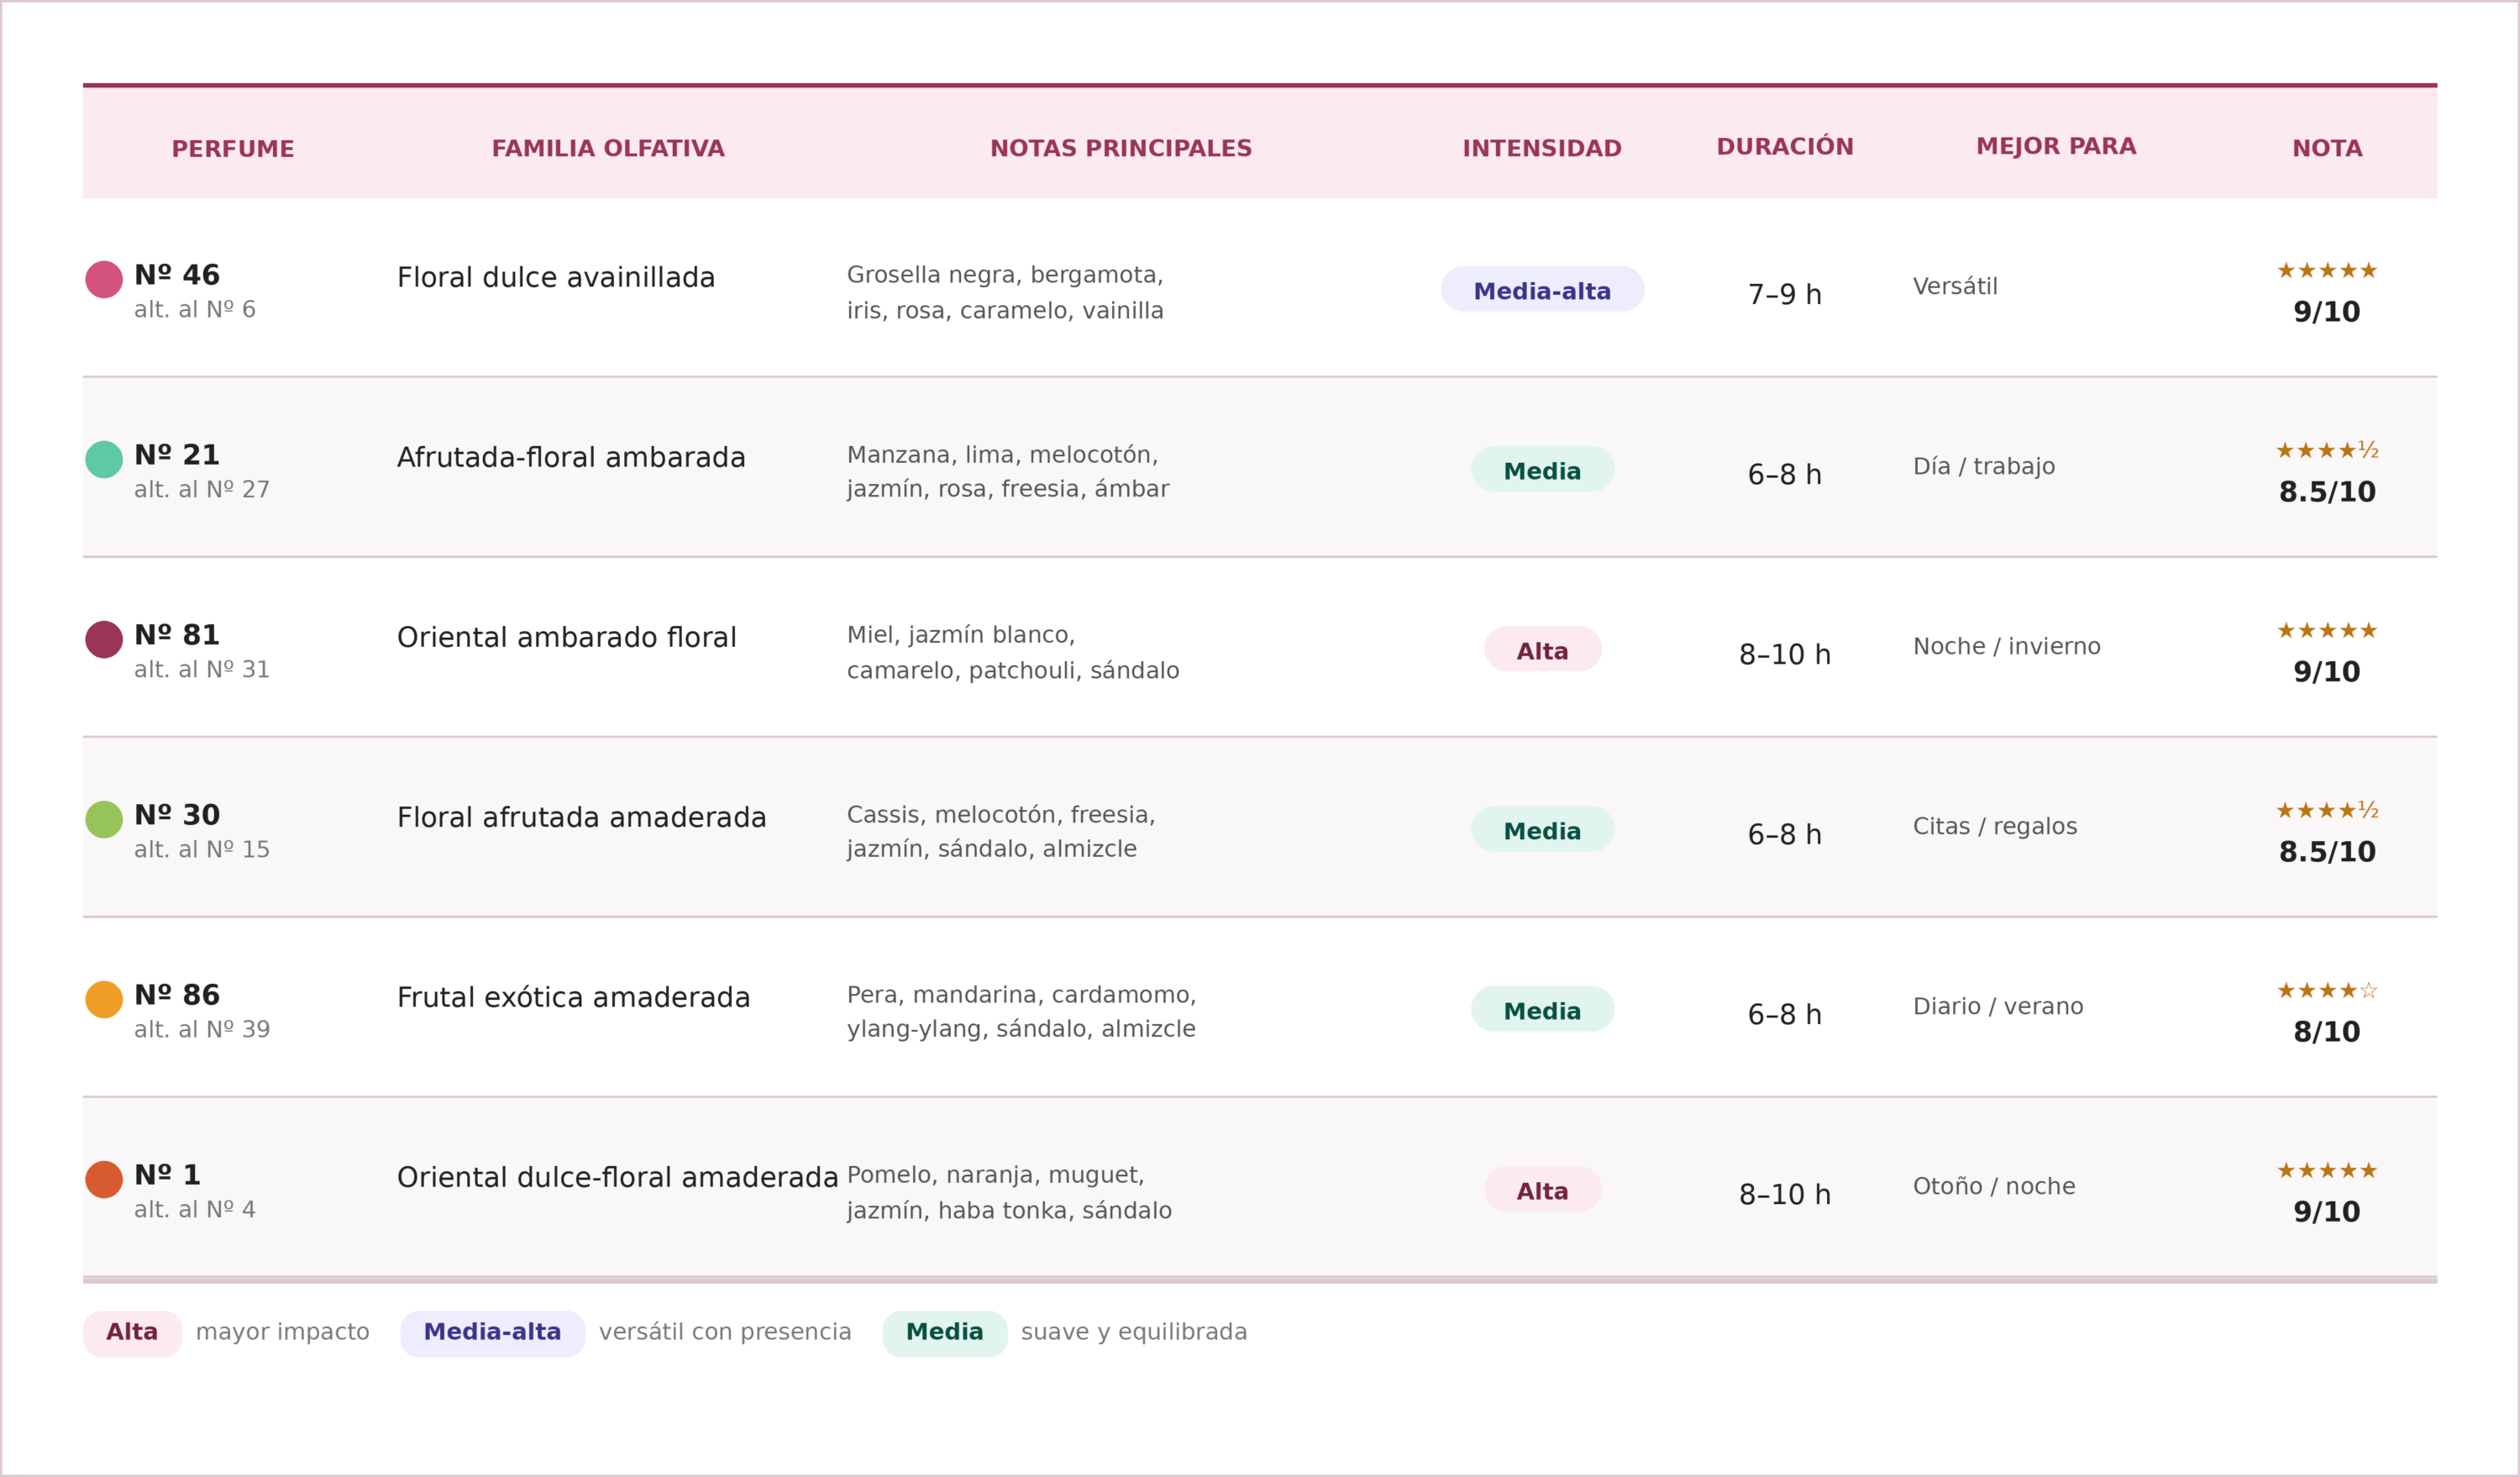The image size is (2520, 1477).
Task: Click the pink dot beside Nº 46
Action: tap(104, 280)
